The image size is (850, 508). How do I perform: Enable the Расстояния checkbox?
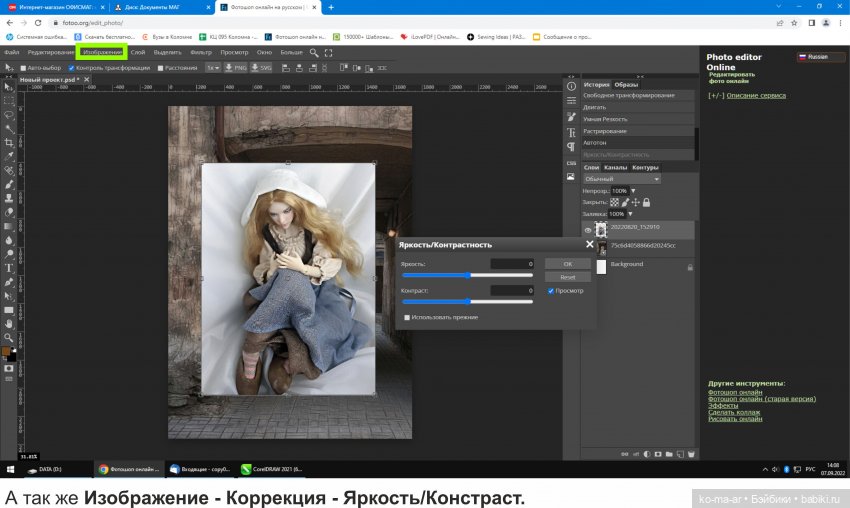160,68
